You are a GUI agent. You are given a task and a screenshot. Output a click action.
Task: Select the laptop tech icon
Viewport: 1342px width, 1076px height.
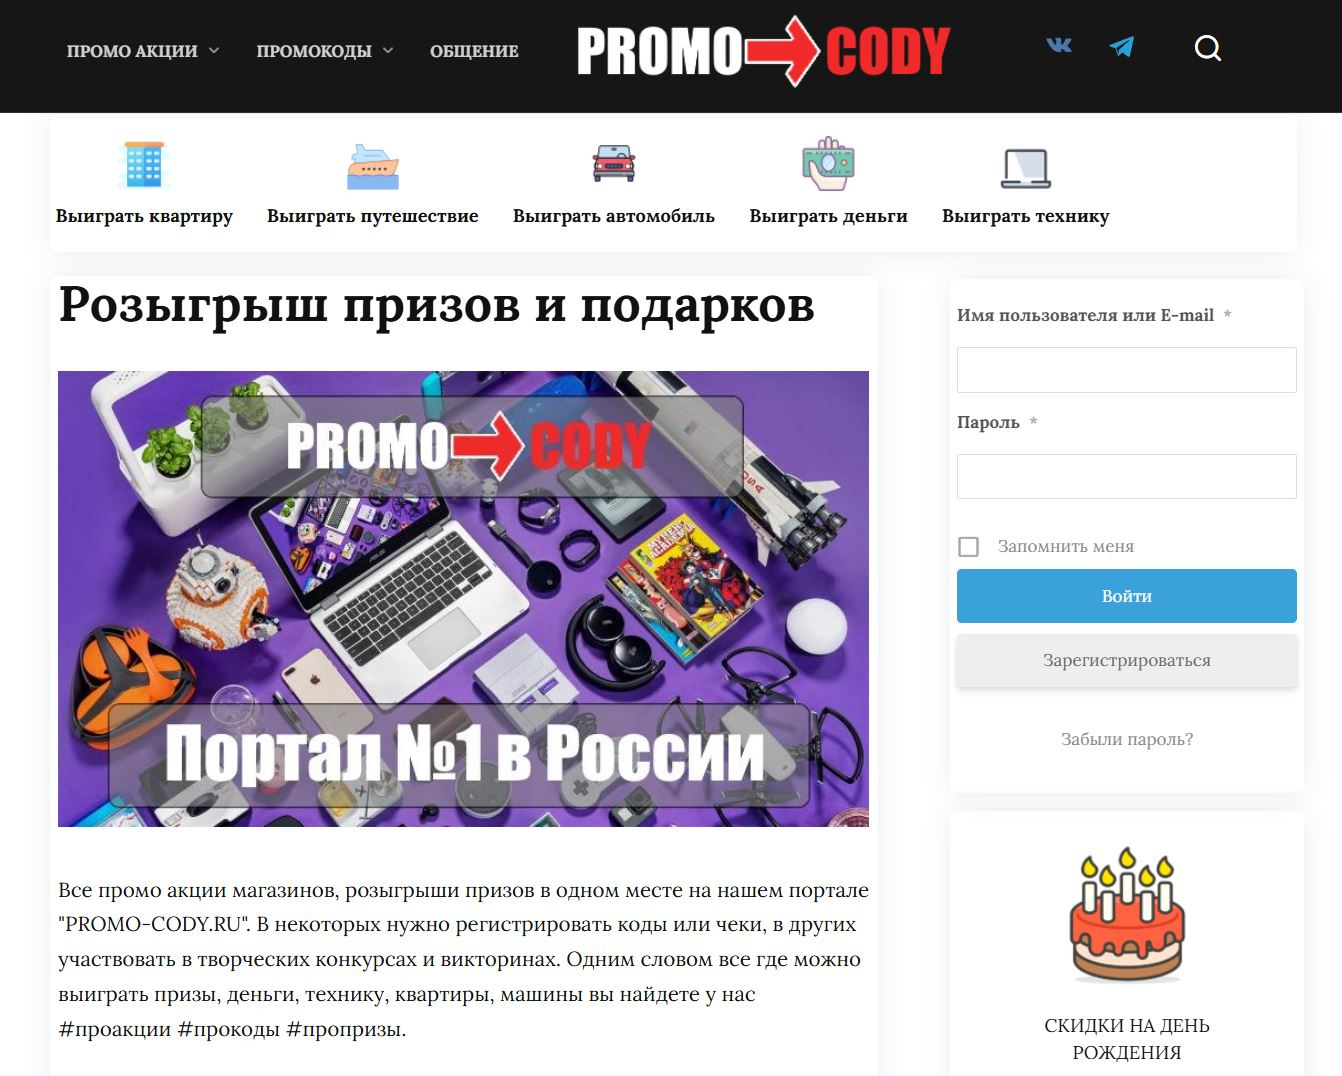coord(1026,168)
